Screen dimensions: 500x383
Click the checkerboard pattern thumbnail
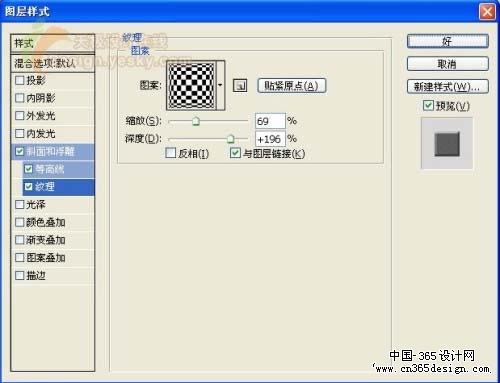[191, 85]
